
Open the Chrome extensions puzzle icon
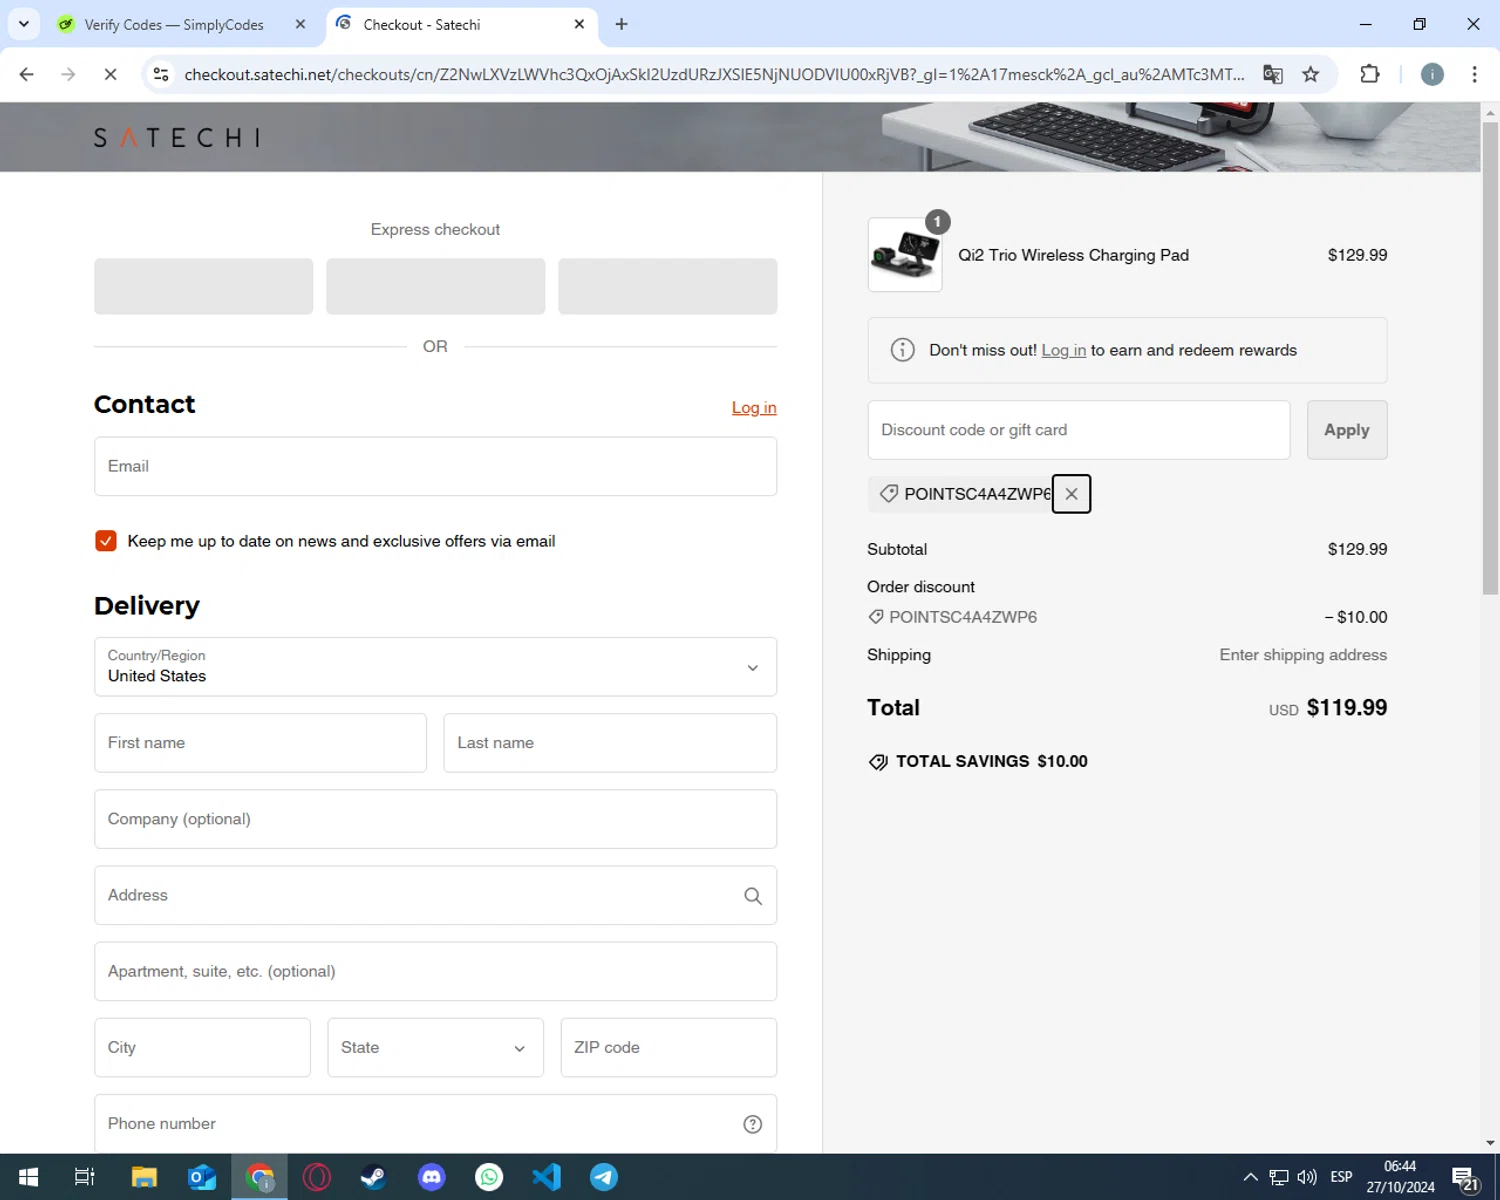[1370, 74]
